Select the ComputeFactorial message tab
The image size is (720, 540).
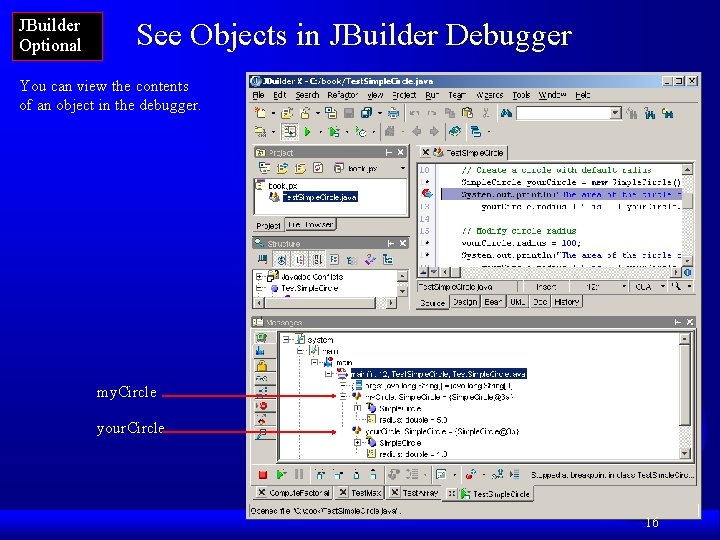(293, 493)
